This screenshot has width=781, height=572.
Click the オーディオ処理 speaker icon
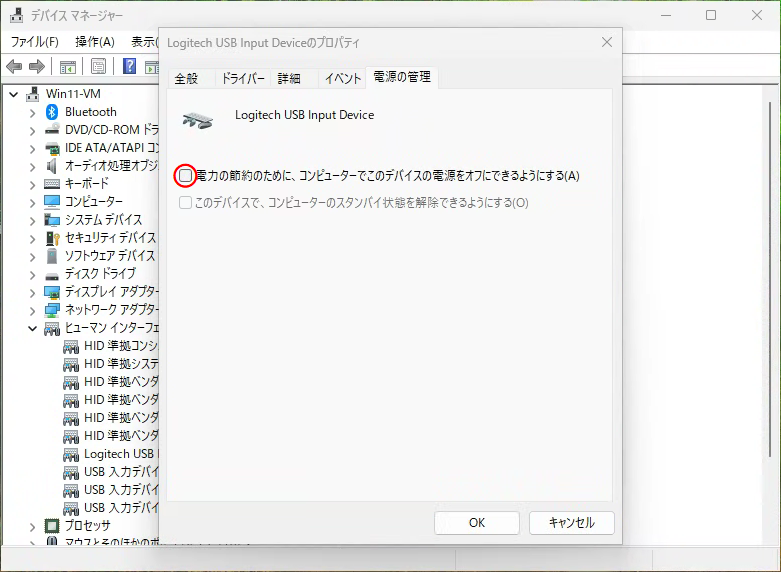(x=52, y=166)
